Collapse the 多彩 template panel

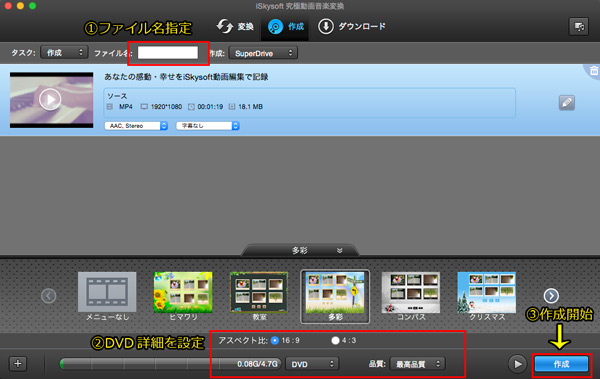click(x=339, y=250)
